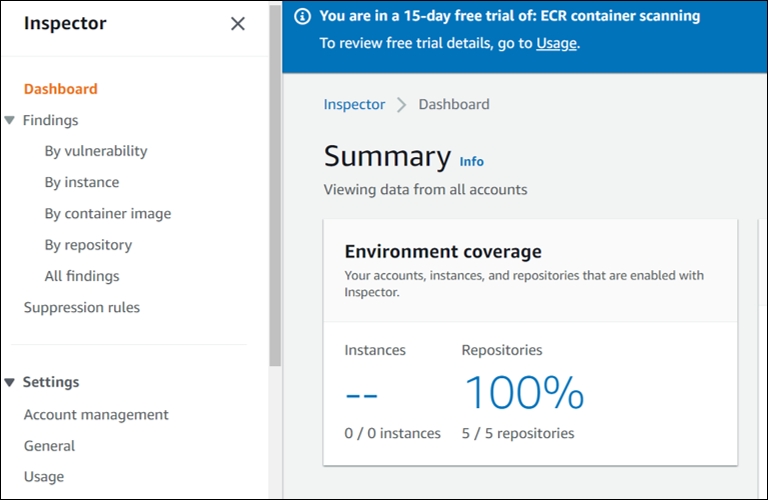Click the Inspector breadcrumb link
768x500 pixels.
pyautogui.click(x=354, y=104)
